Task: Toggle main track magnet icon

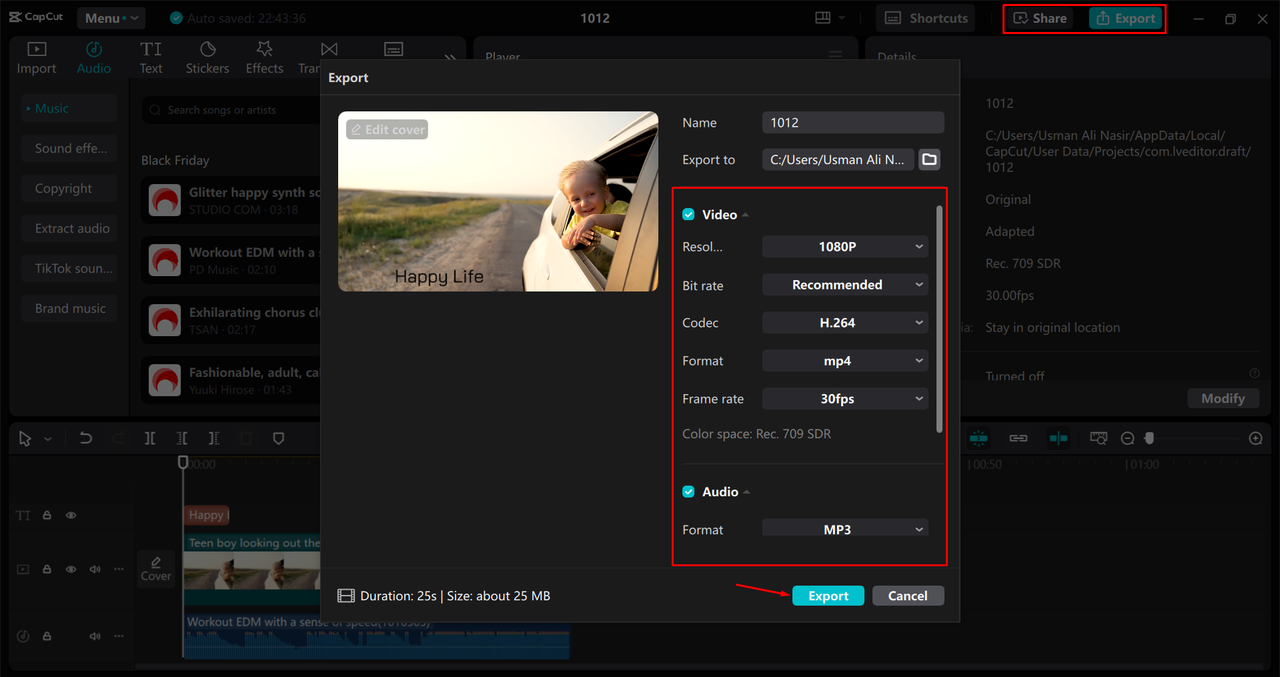Action: click(x=978, y=438)
